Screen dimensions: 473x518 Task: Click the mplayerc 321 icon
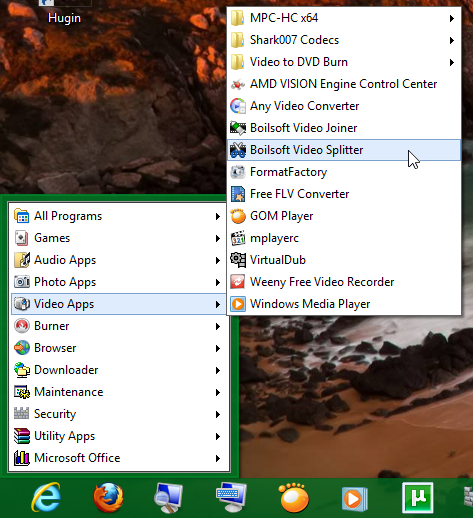238,238
